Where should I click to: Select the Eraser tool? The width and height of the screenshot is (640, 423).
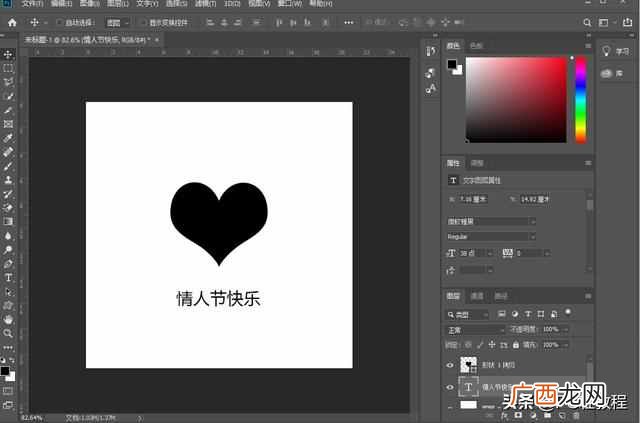pyautogui.click(x=8, y=208)
